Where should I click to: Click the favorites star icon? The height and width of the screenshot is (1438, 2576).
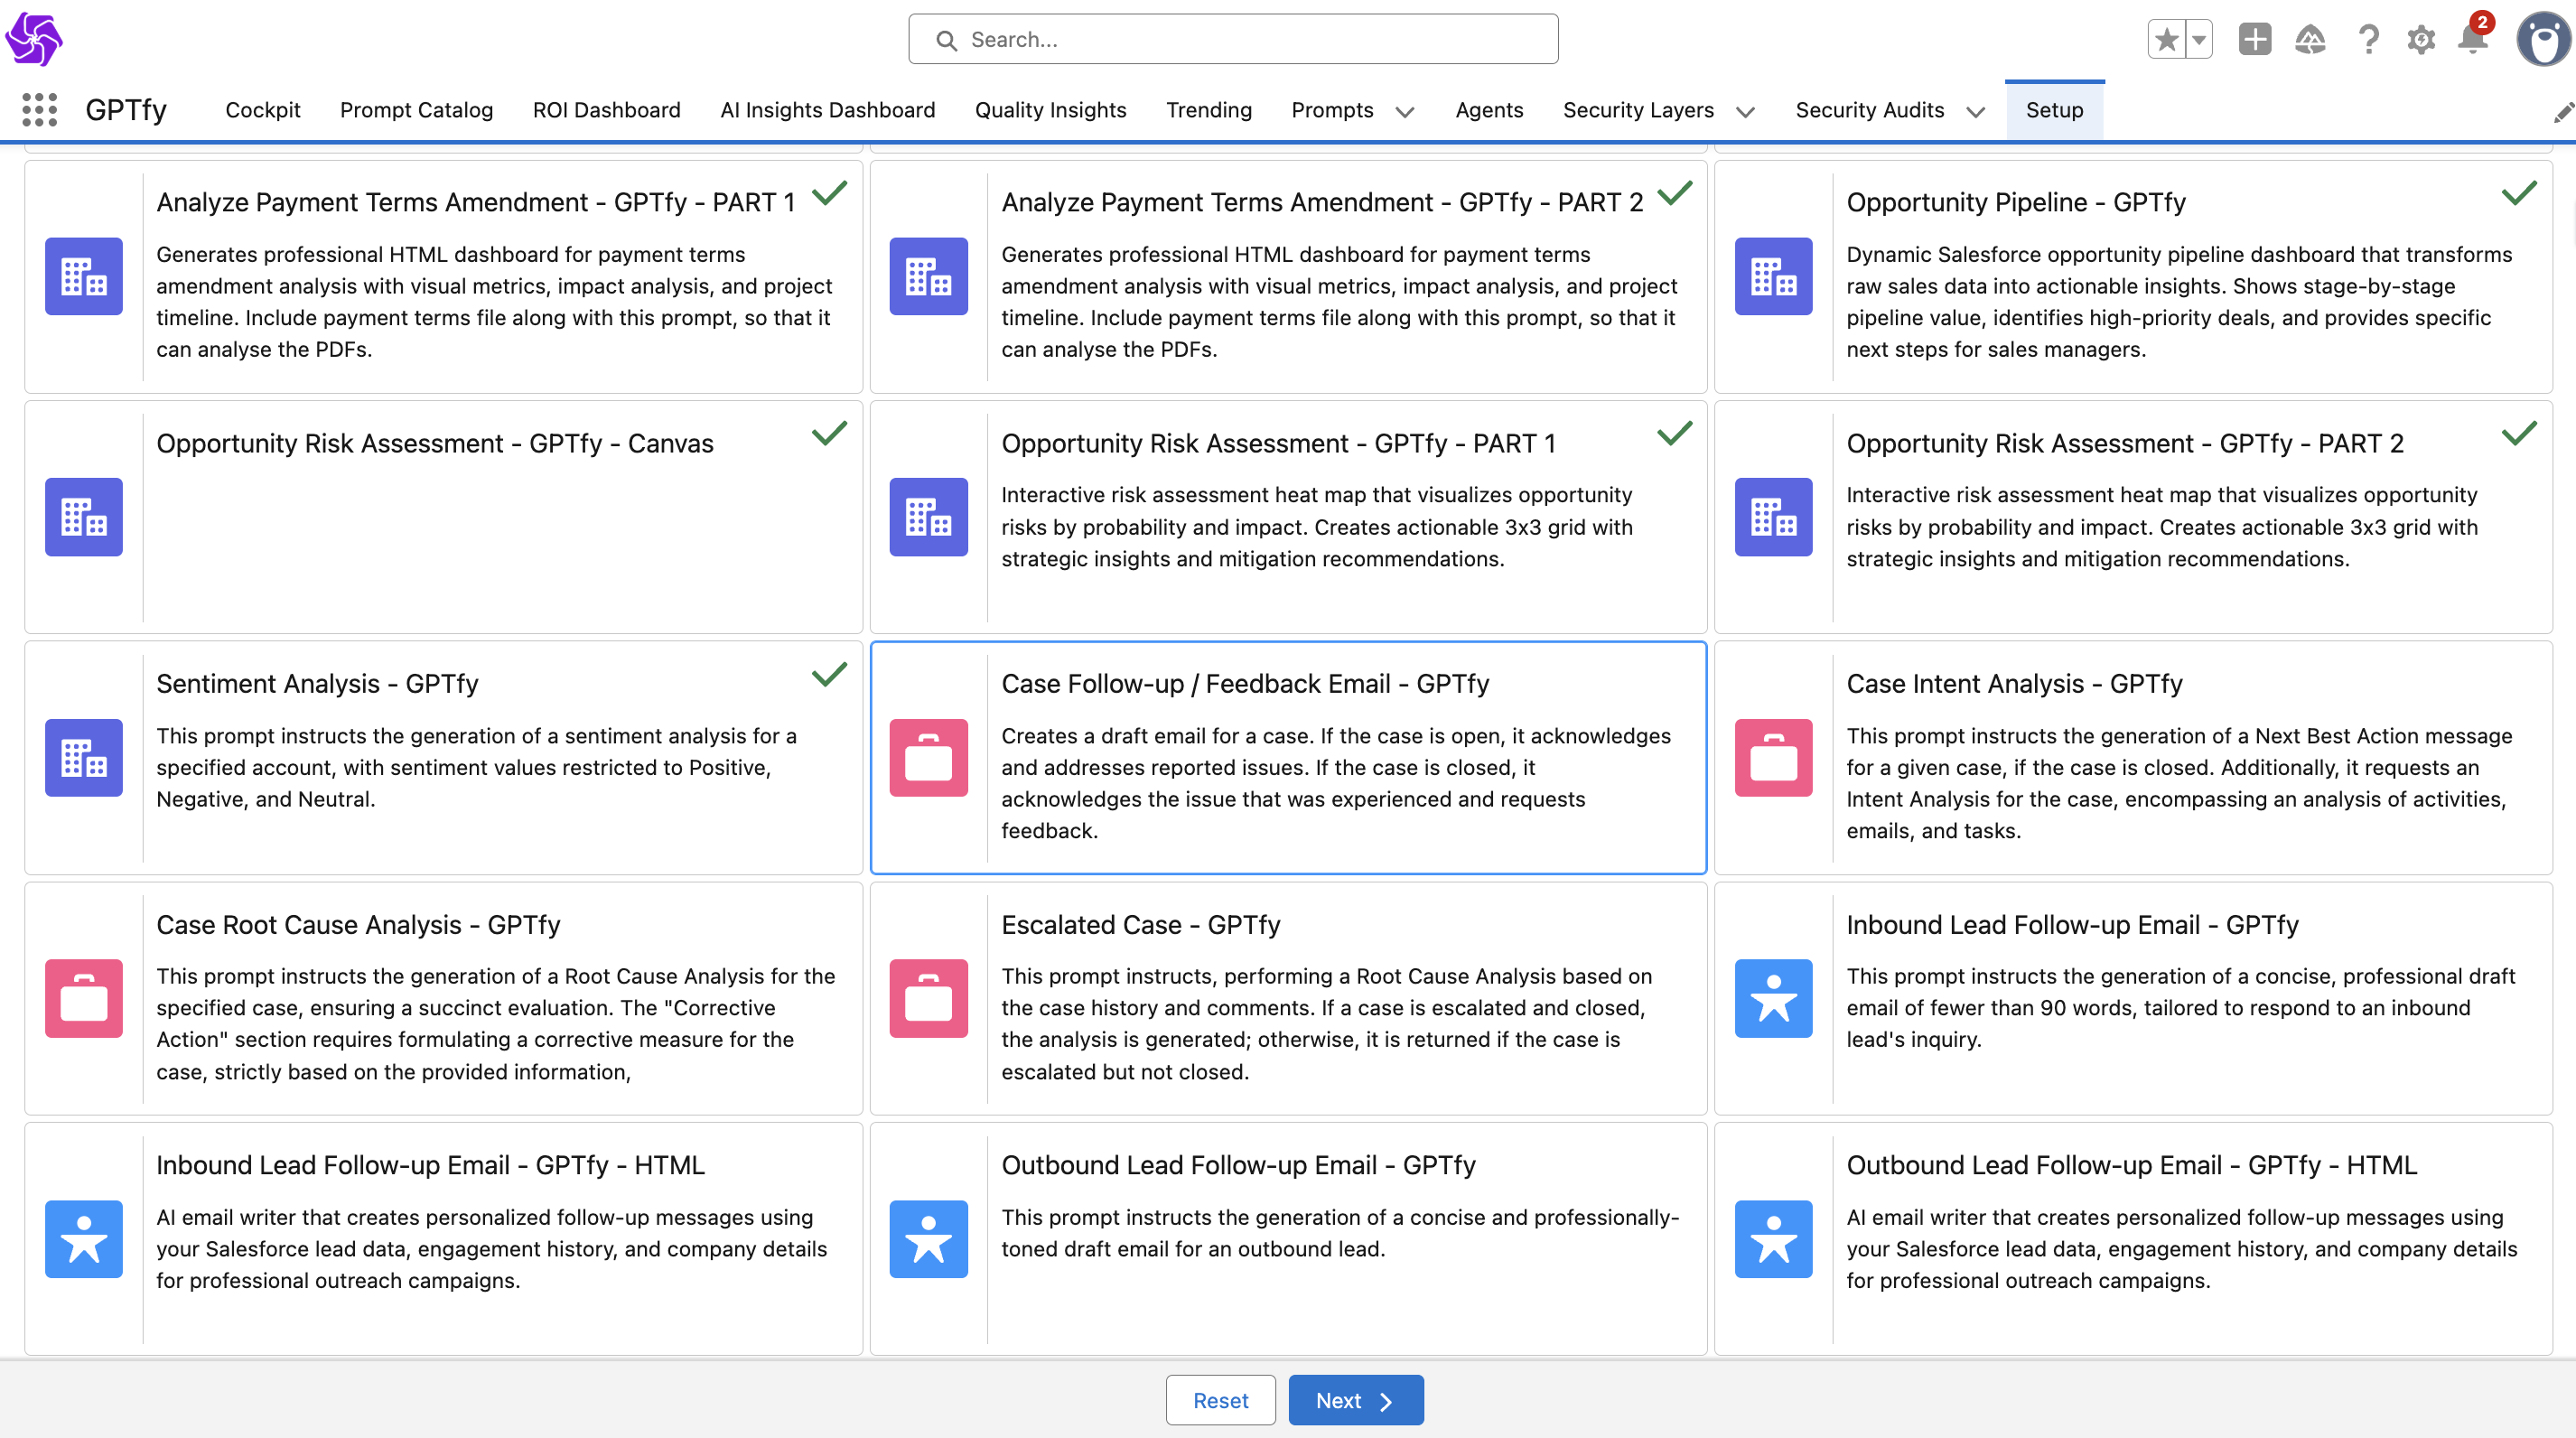(x=2166, y=40)
